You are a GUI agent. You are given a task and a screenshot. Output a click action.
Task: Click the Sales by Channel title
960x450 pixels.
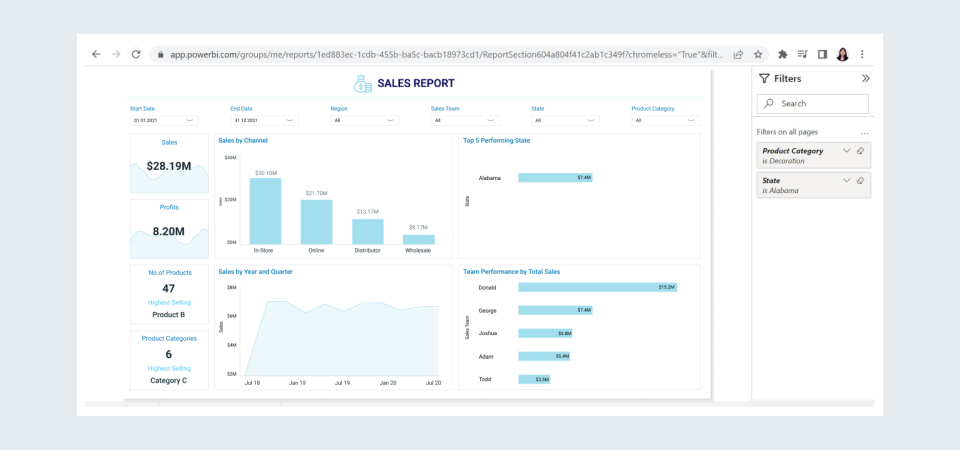[243, 140]
